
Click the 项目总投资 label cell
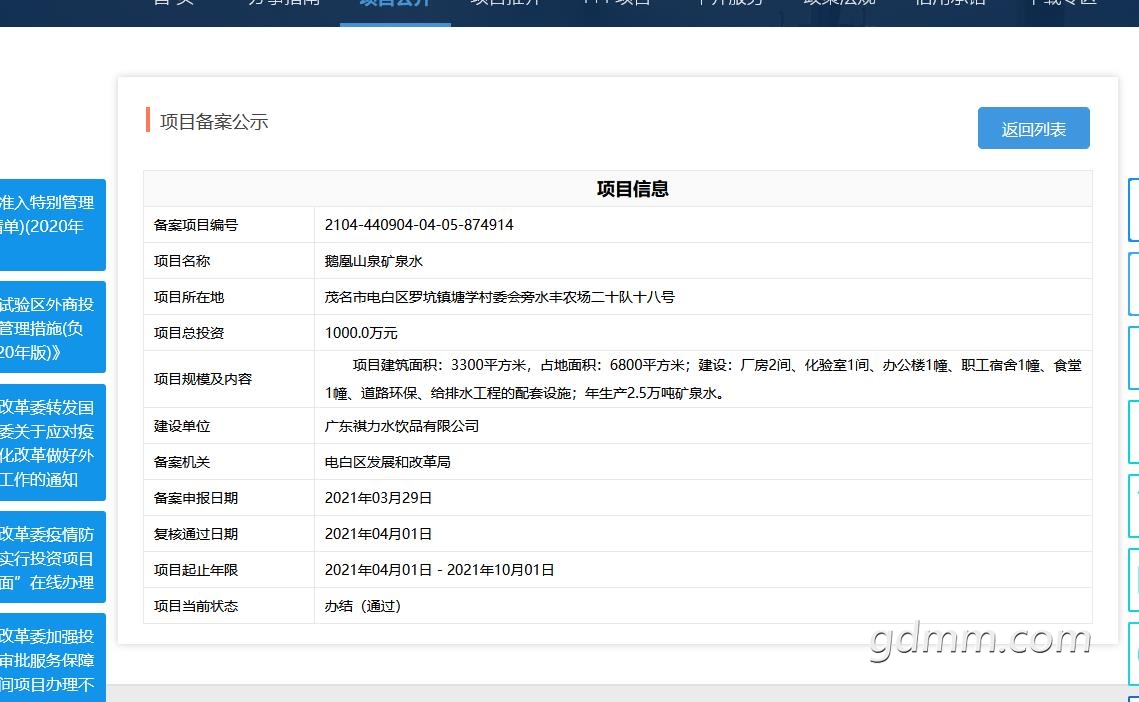(x=229, y=333)
